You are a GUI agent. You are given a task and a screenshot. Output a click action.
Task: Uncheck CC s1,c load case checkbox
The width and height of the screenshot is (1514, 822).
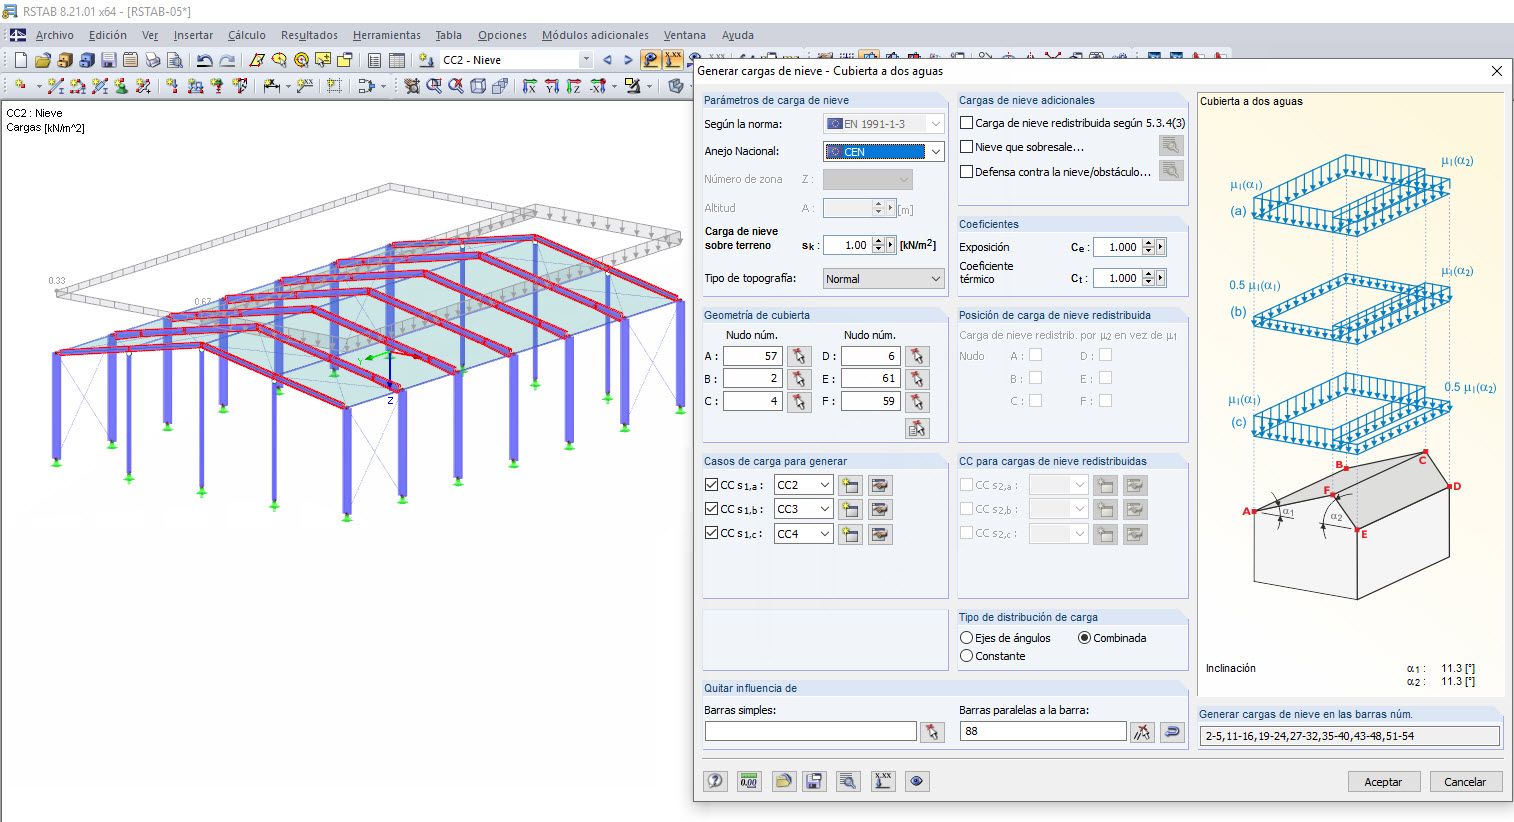(712, 533)
